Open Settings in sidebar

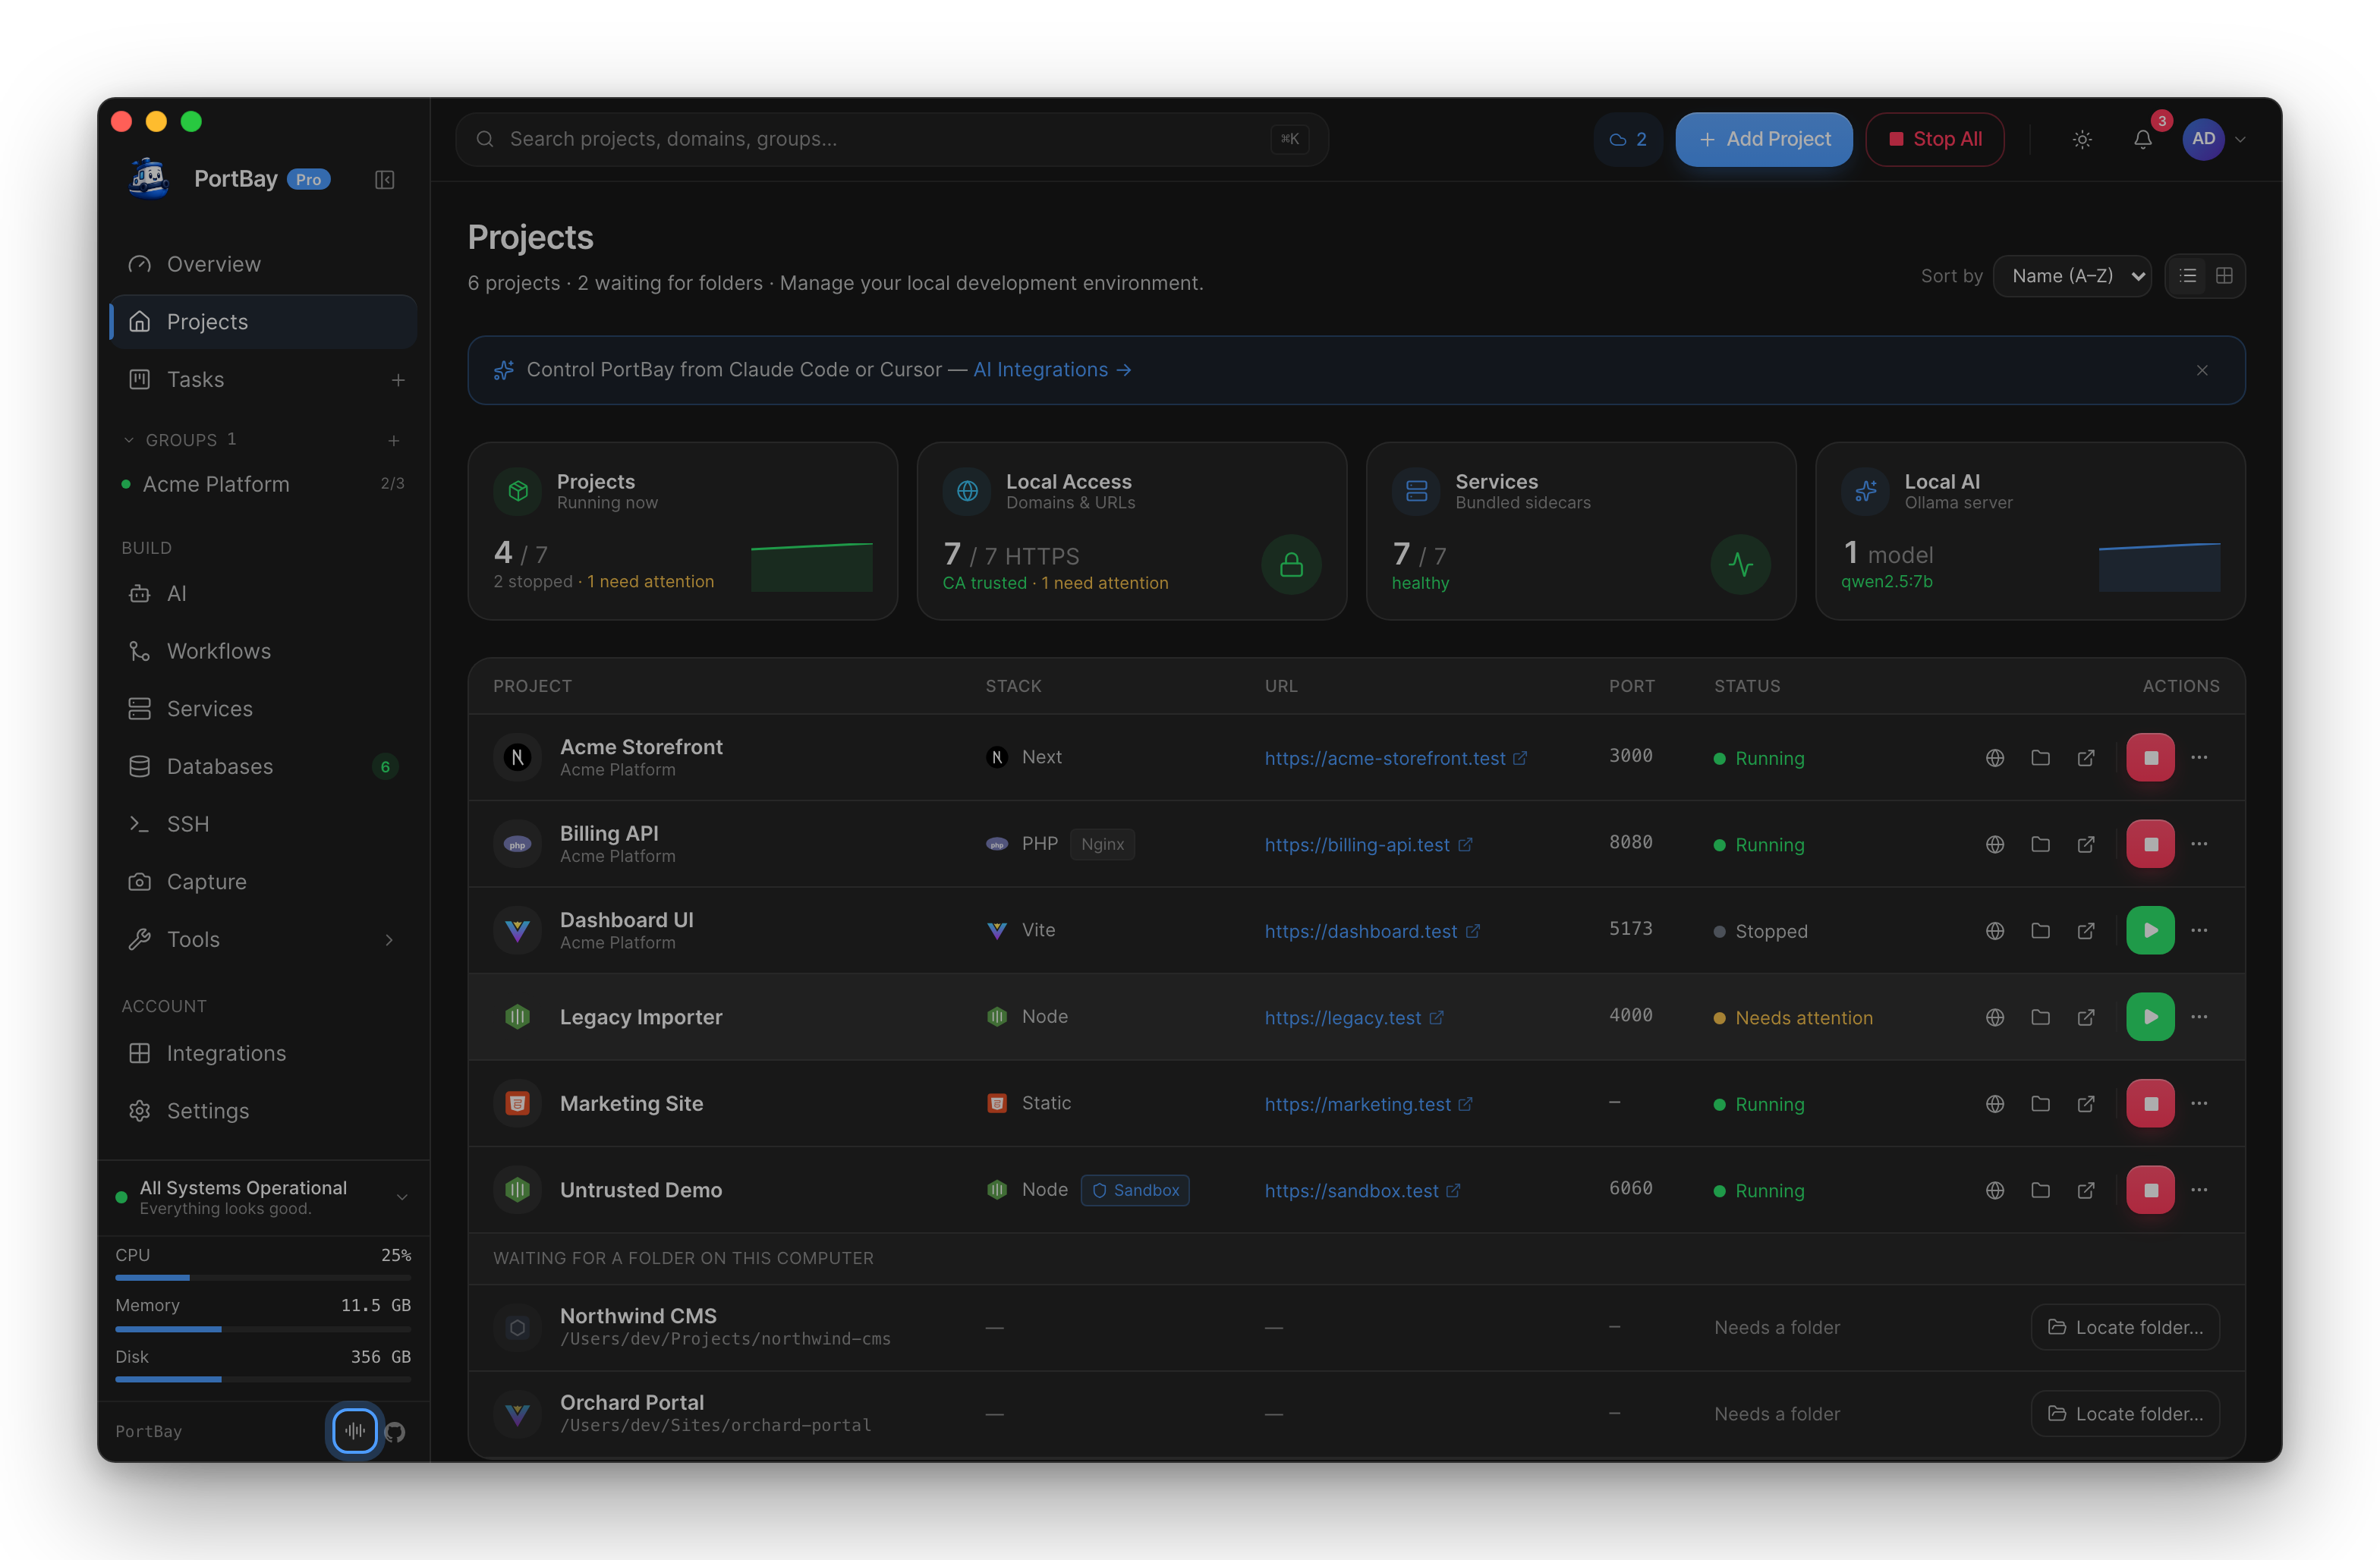pyautogui.click(x=263, y=1111)
